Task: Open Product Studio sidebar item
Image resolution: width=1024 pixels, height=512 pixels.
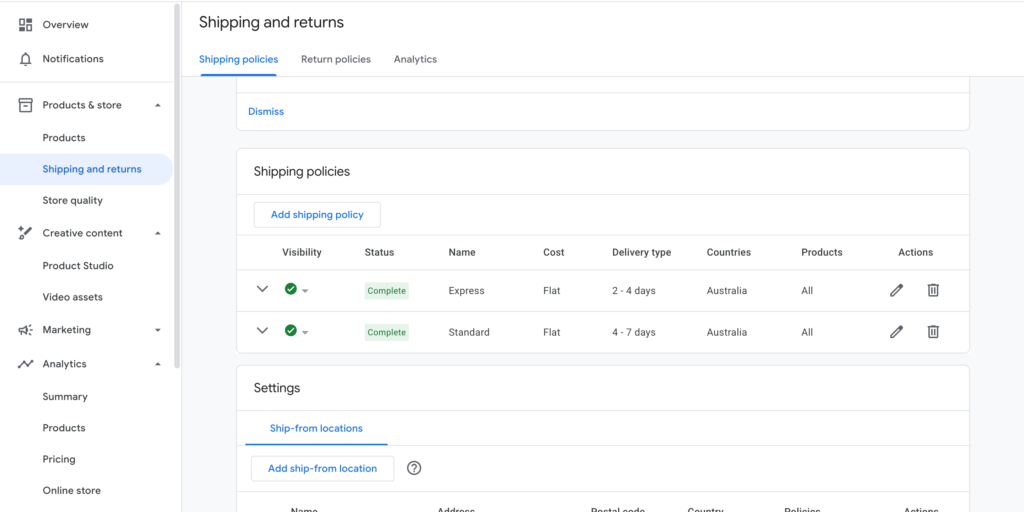Action: point(78,266)
